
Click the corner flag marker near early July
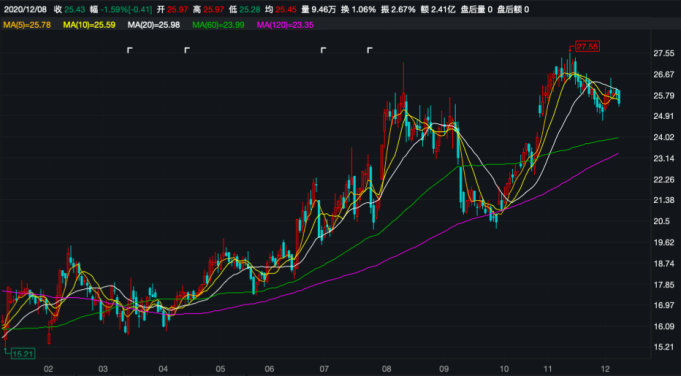pos(323,50)
